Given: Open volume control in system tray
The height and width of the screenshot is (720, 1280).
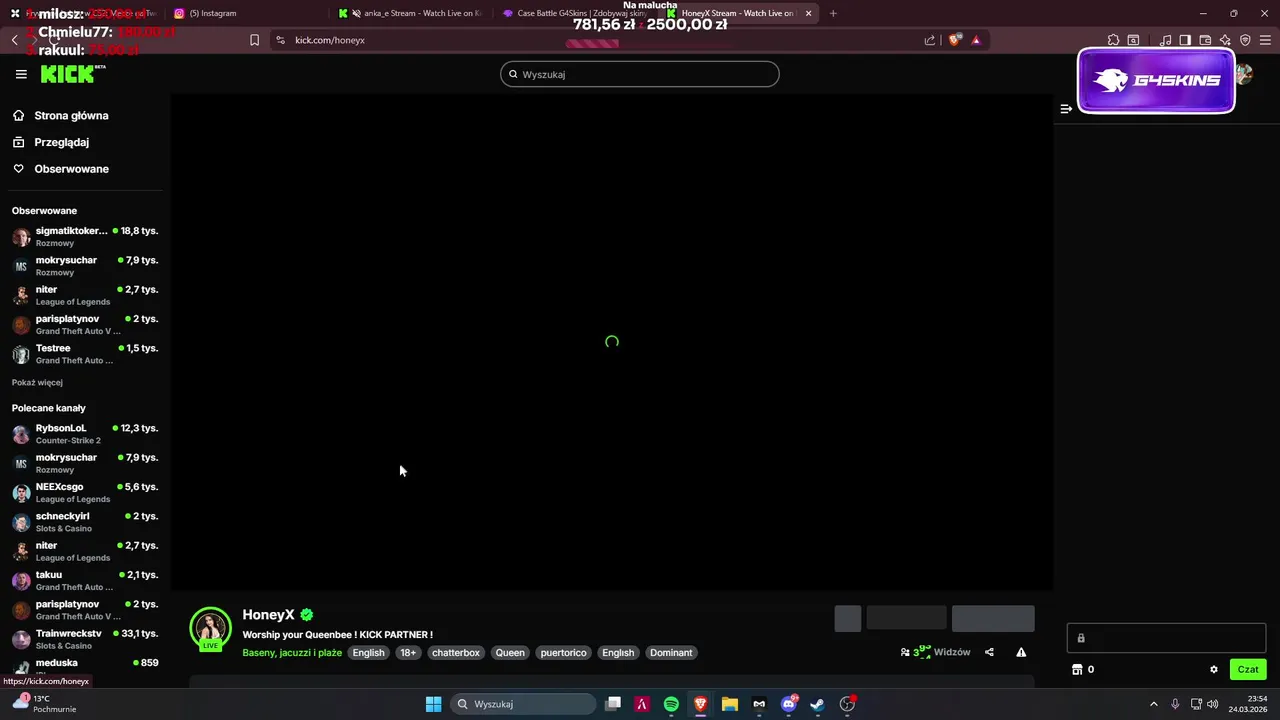Looking at the screenshot, I should point(1213,704).
